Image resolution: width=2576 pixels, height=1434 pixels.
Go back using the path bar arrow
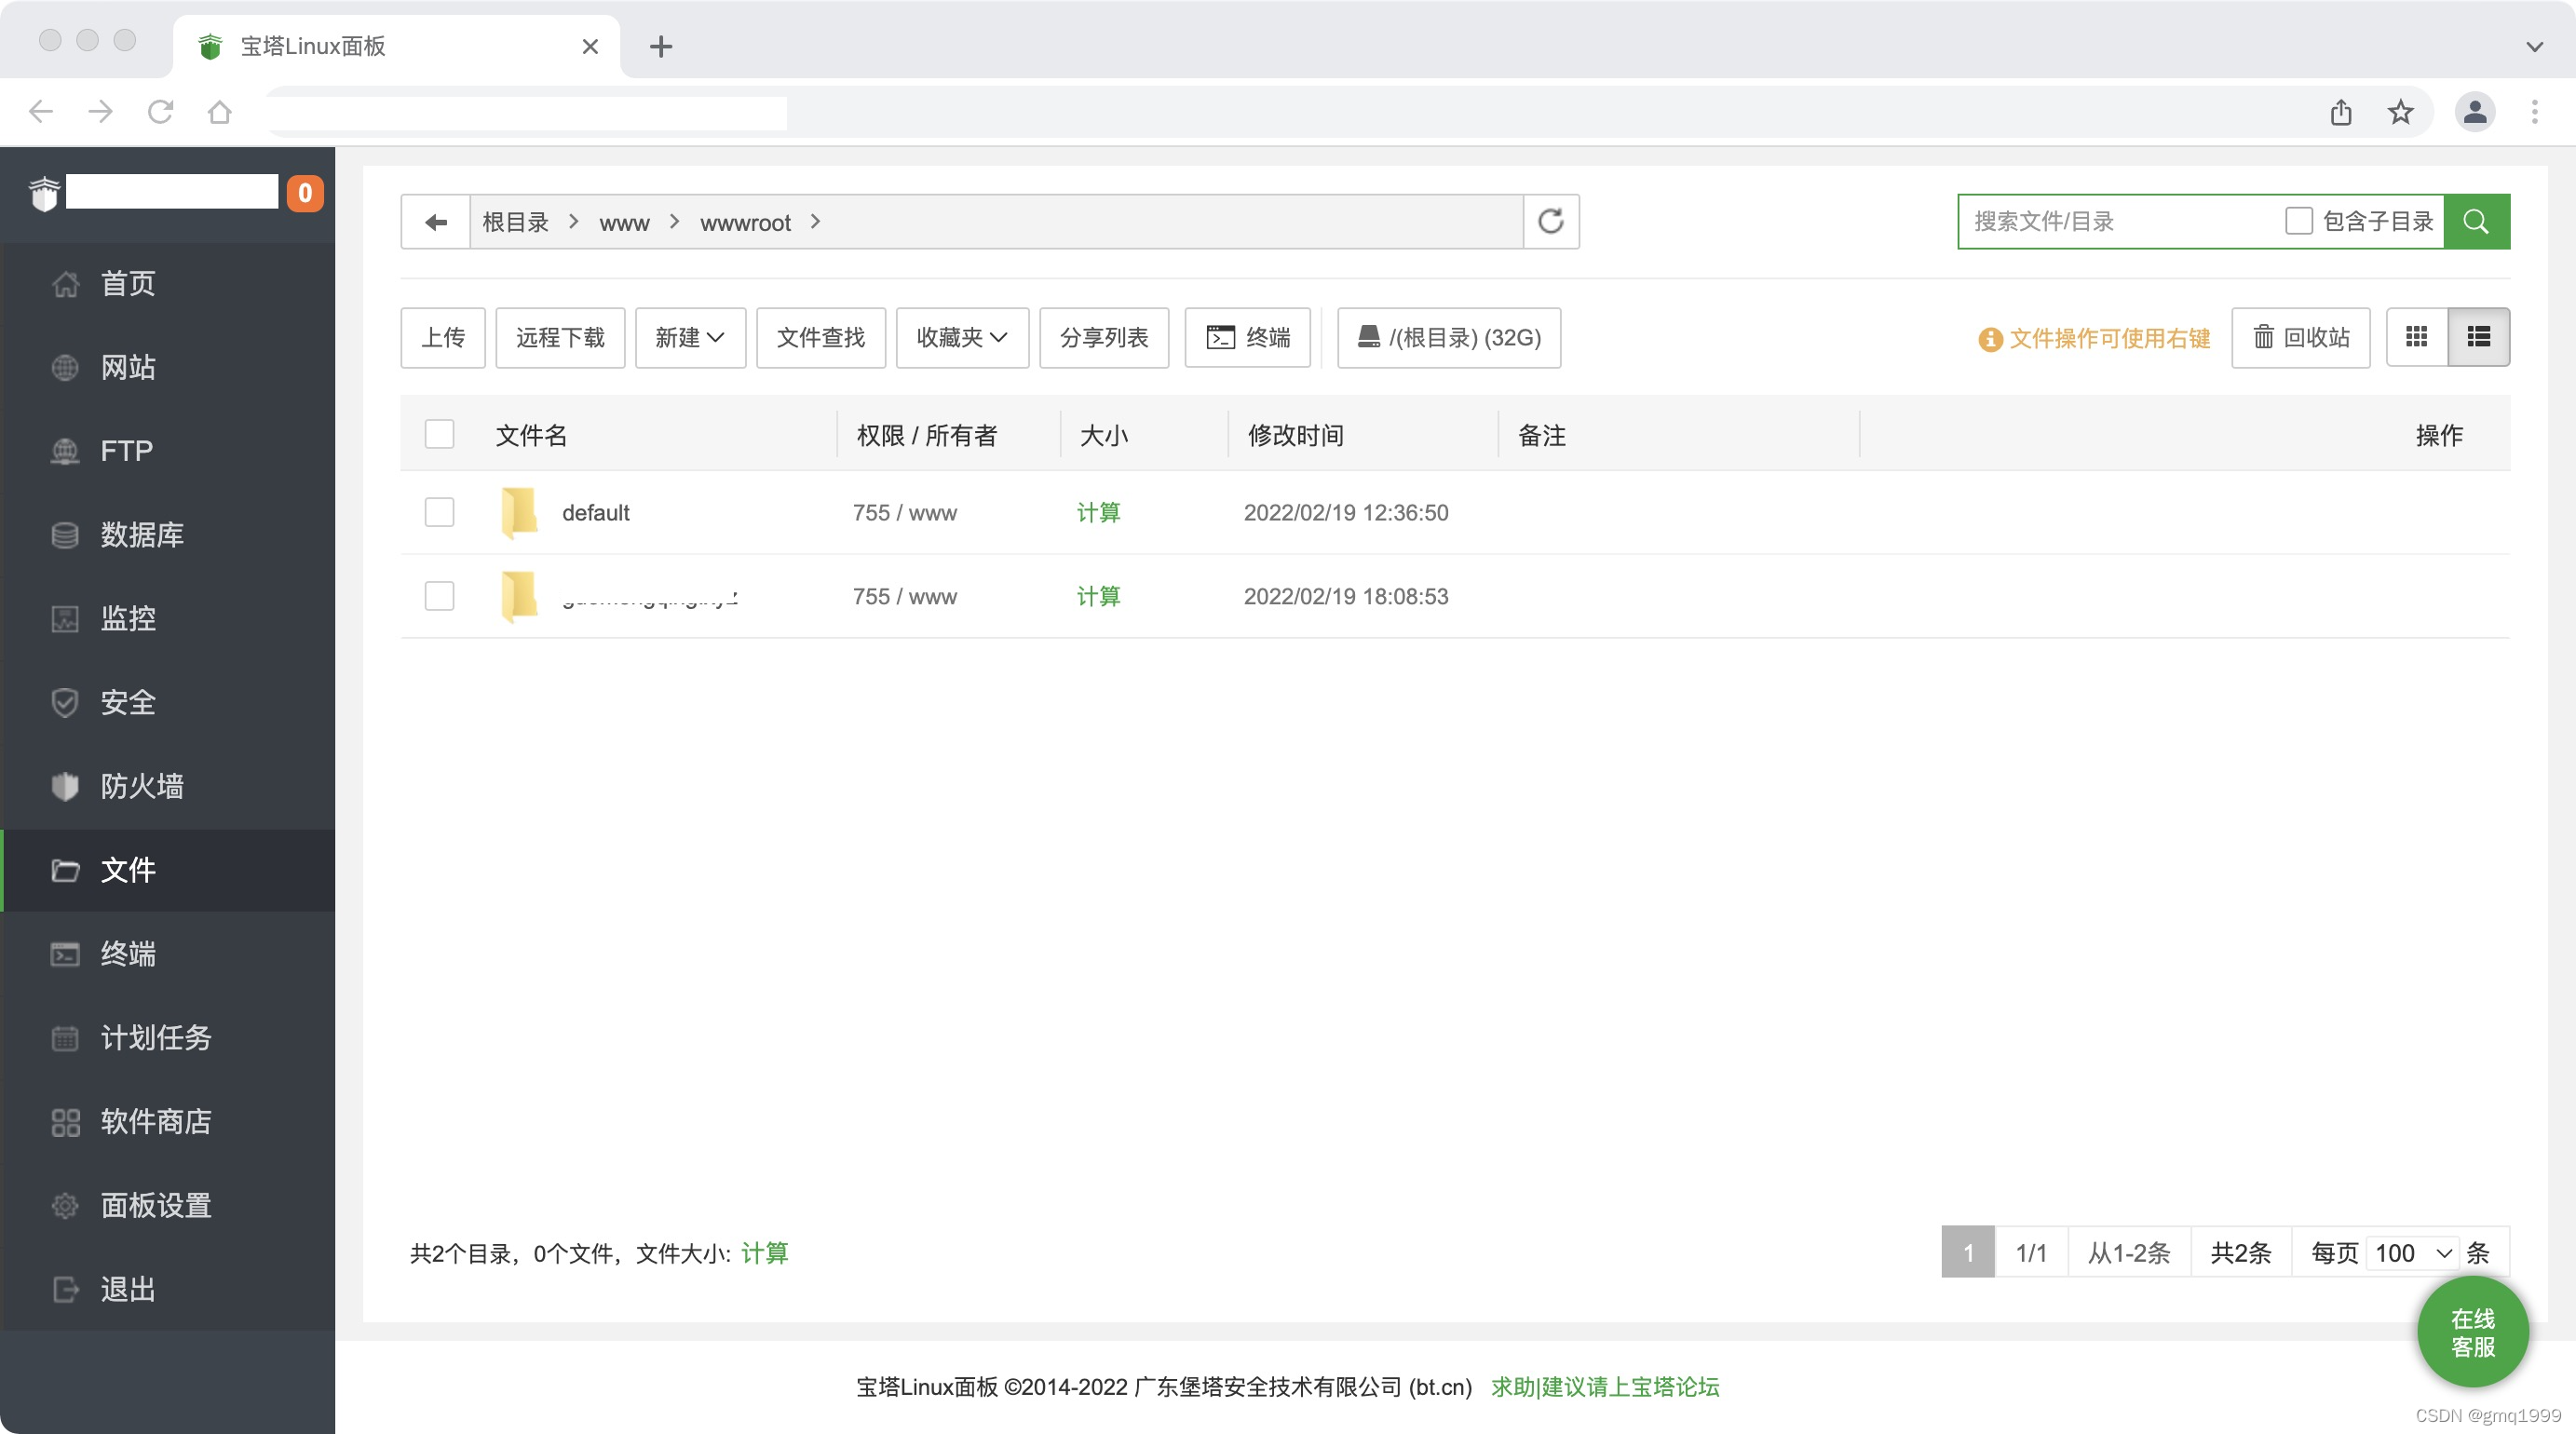point(436,221)
